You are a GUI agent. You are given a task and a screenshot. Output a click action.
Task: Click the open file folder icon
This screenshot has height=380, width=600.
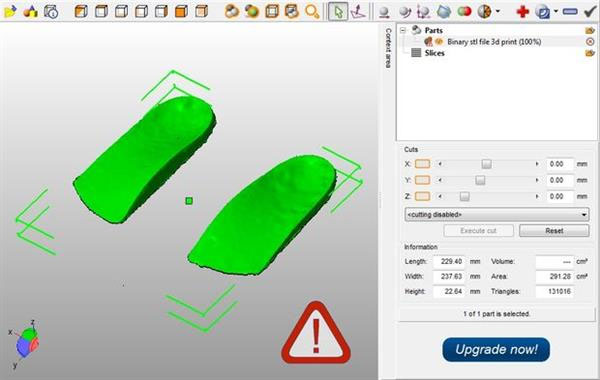pos(10,11)
